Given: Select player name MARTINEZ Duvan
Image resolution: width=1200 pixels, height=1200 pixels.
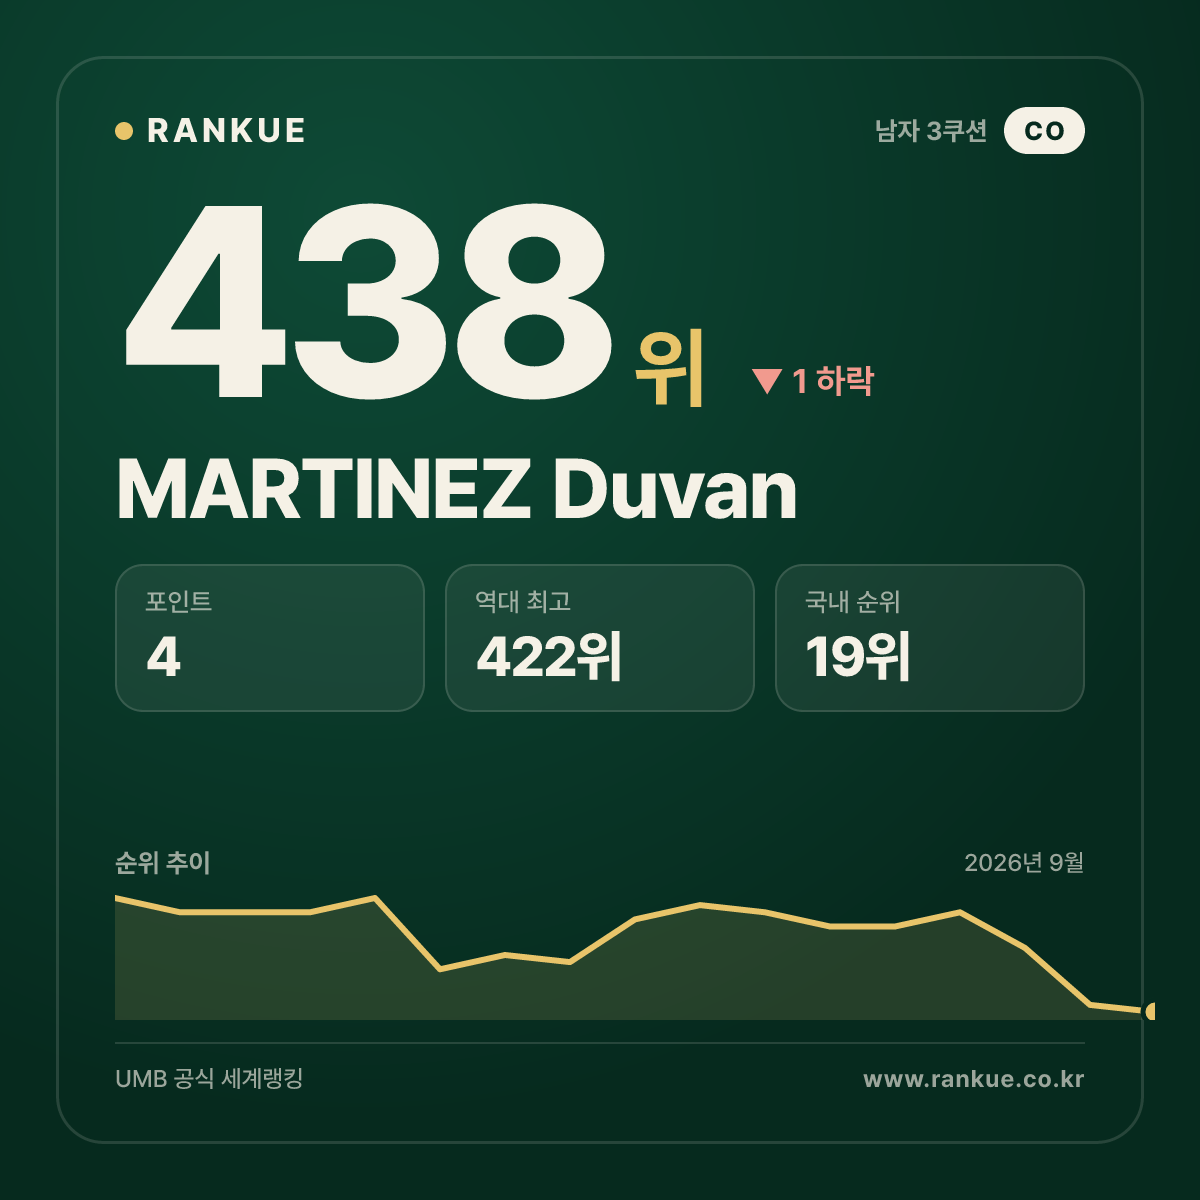Looking at the screenshot, I should point(457,490).
